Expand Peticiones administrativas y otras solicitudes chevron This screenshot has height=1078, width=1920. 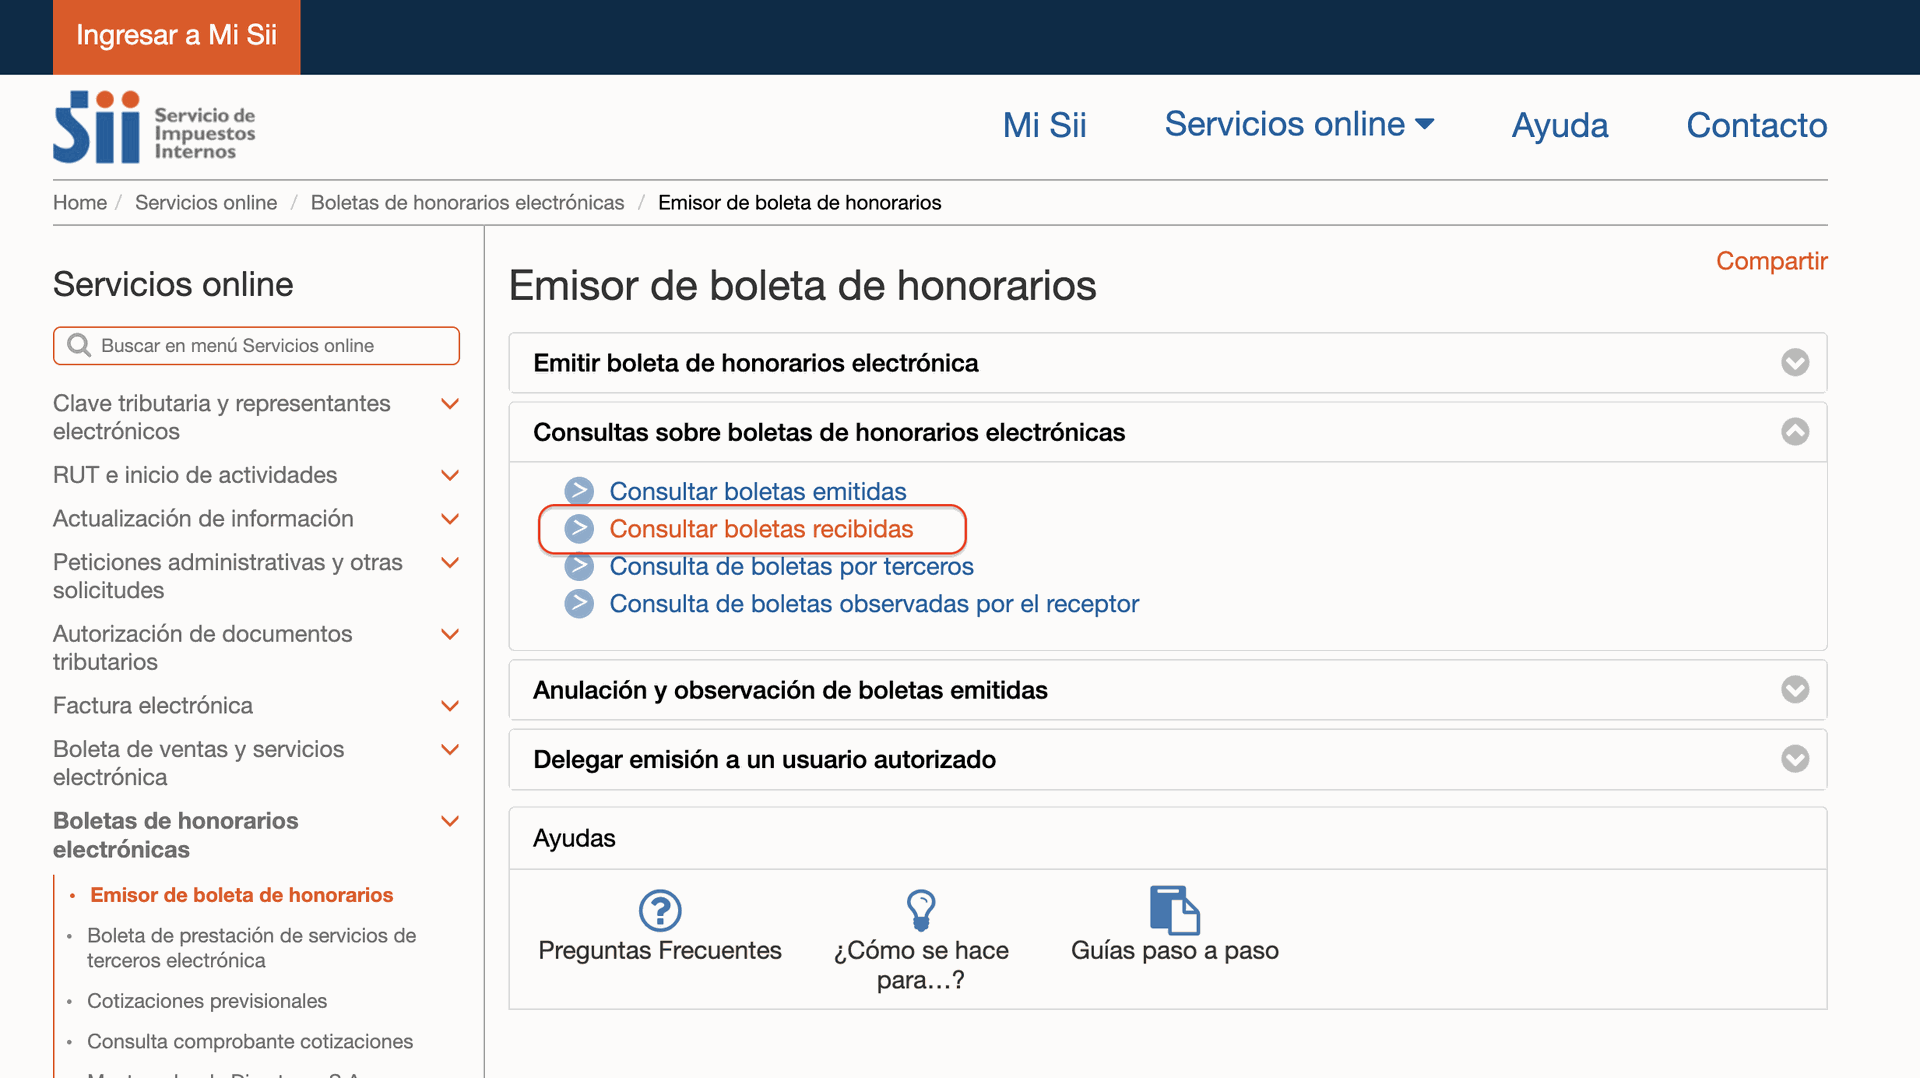tap(450, 563)
